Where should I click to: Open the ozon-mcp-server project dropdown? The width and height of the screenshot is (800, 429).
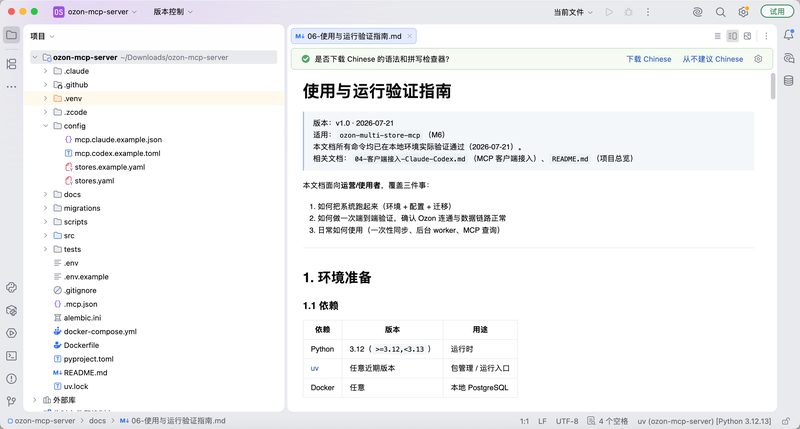point(95,12)
